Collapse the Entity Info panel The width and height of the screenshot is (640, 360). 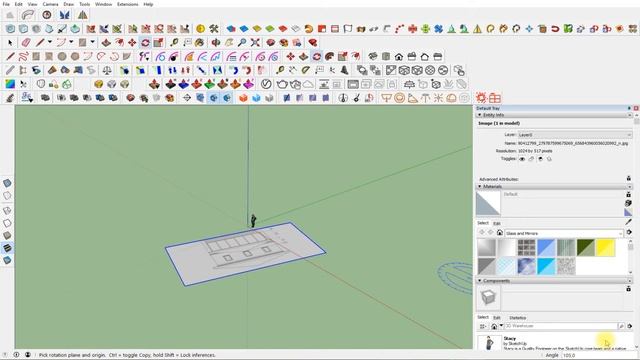(x=480, y=116)
